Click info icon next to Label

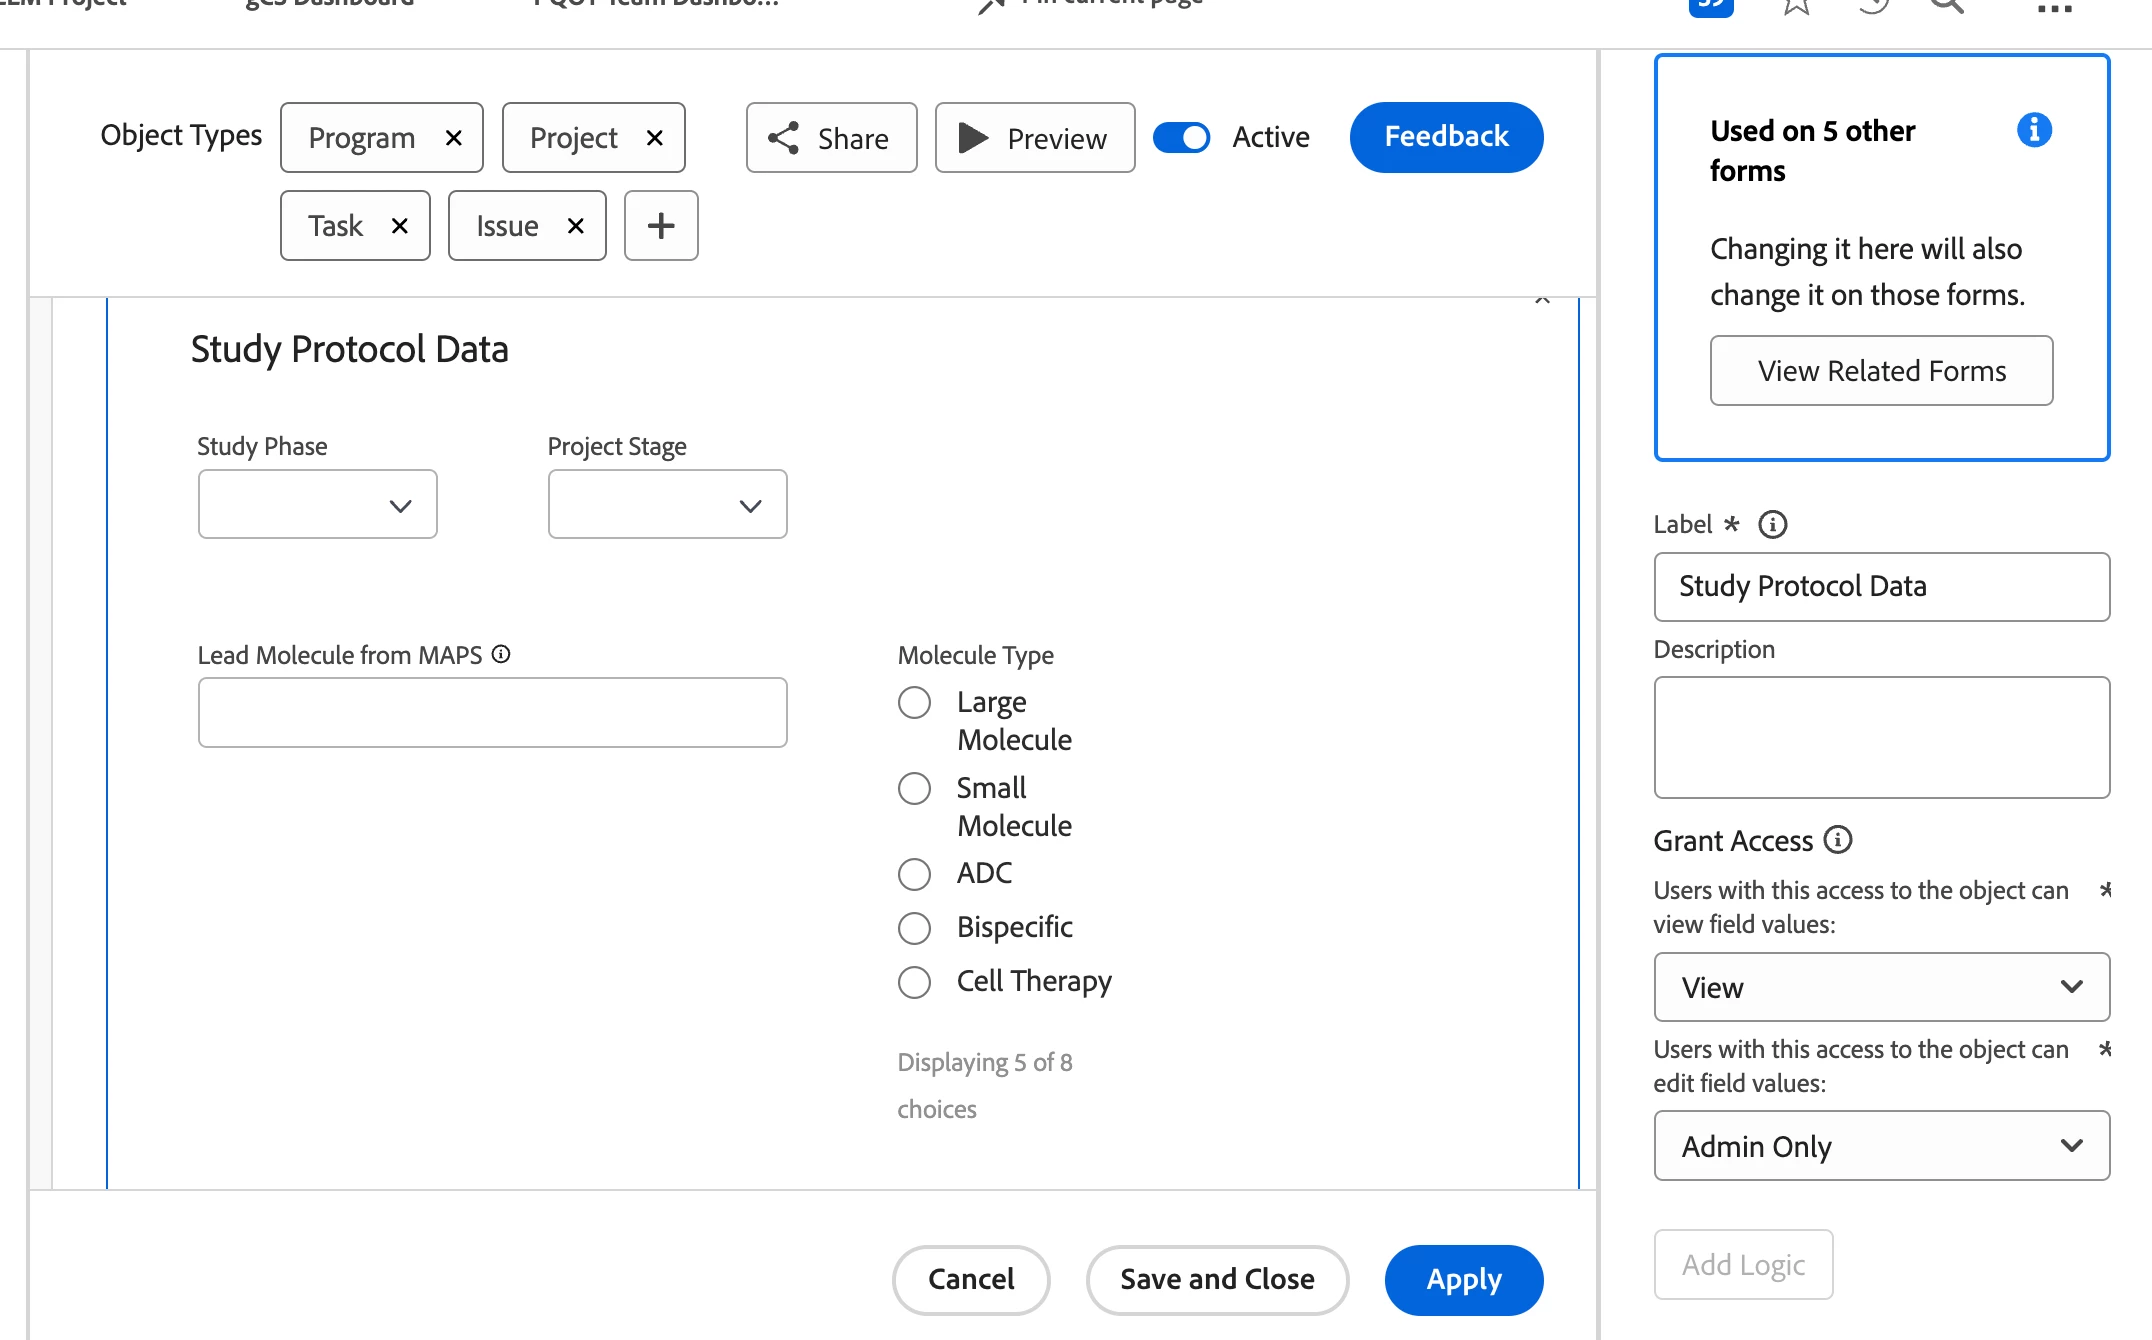click(x=1772, y=524)
